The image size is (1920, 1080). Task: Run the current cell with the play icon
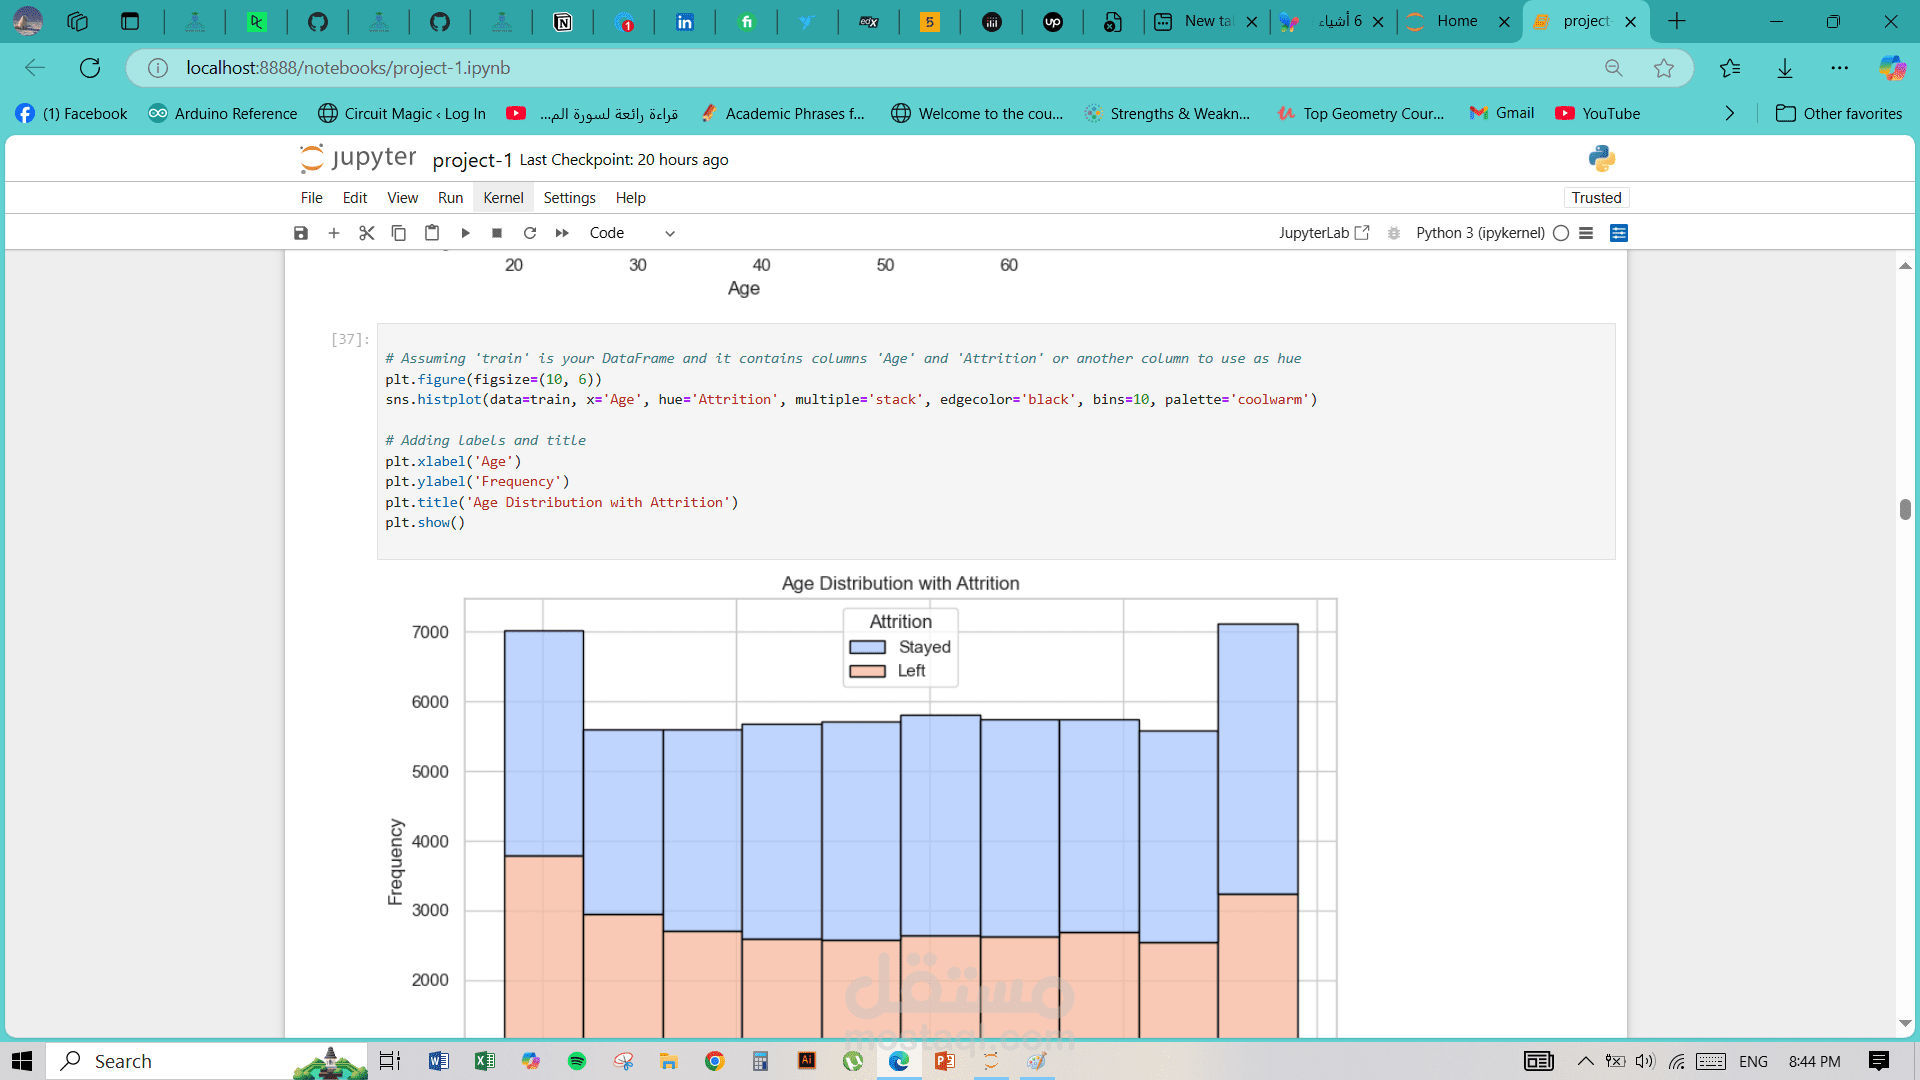click(x=465, y=233)
